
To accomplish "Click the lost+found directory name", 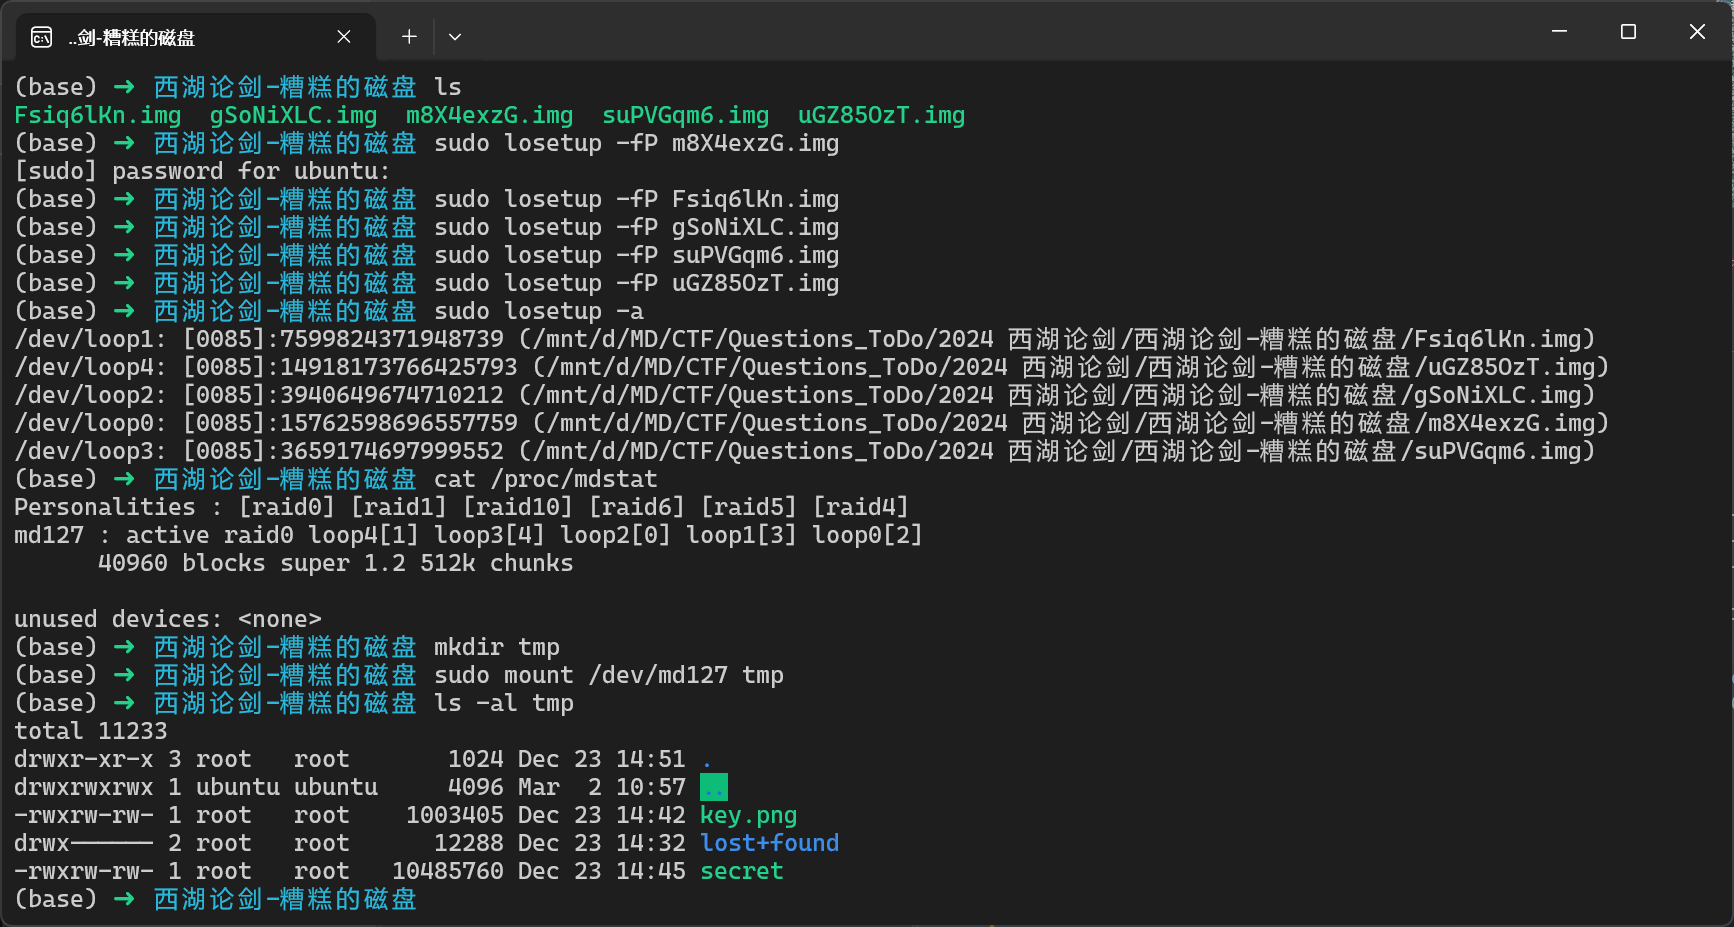I will (770, 843).
